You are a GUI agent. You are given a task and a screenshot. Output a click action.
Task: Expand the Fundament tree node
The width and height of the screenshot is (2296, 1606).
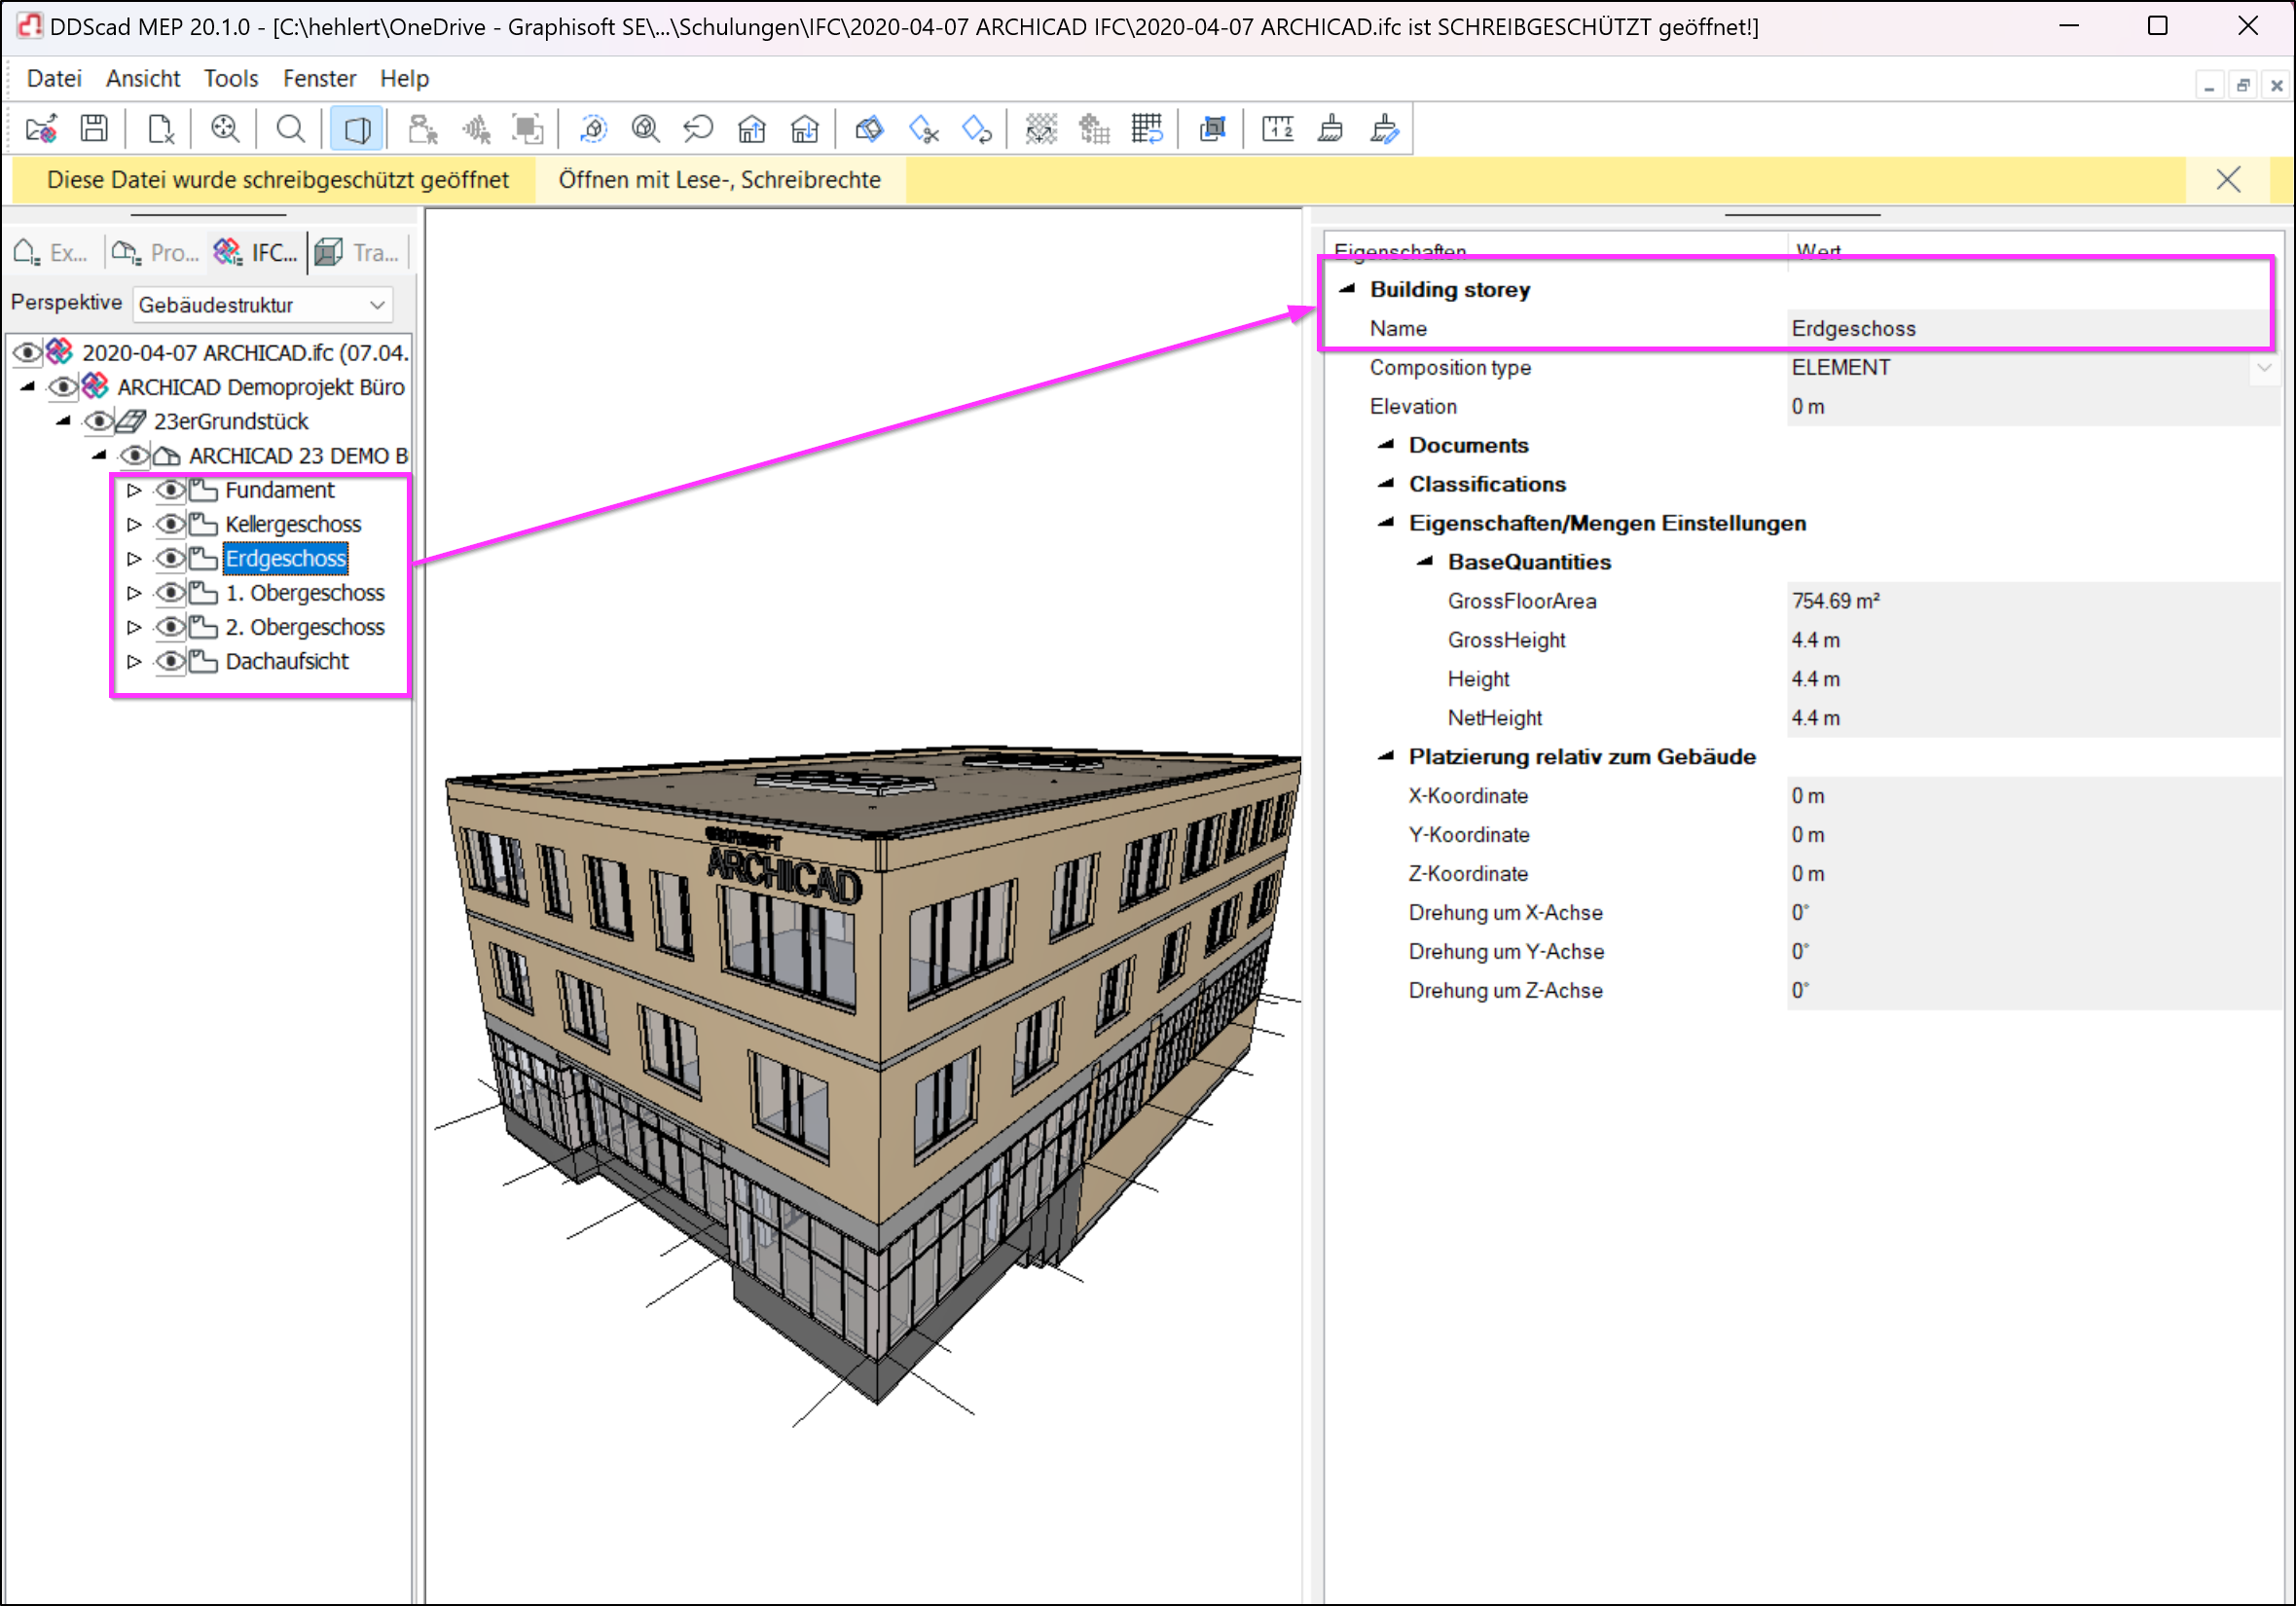tap(134, 490)
